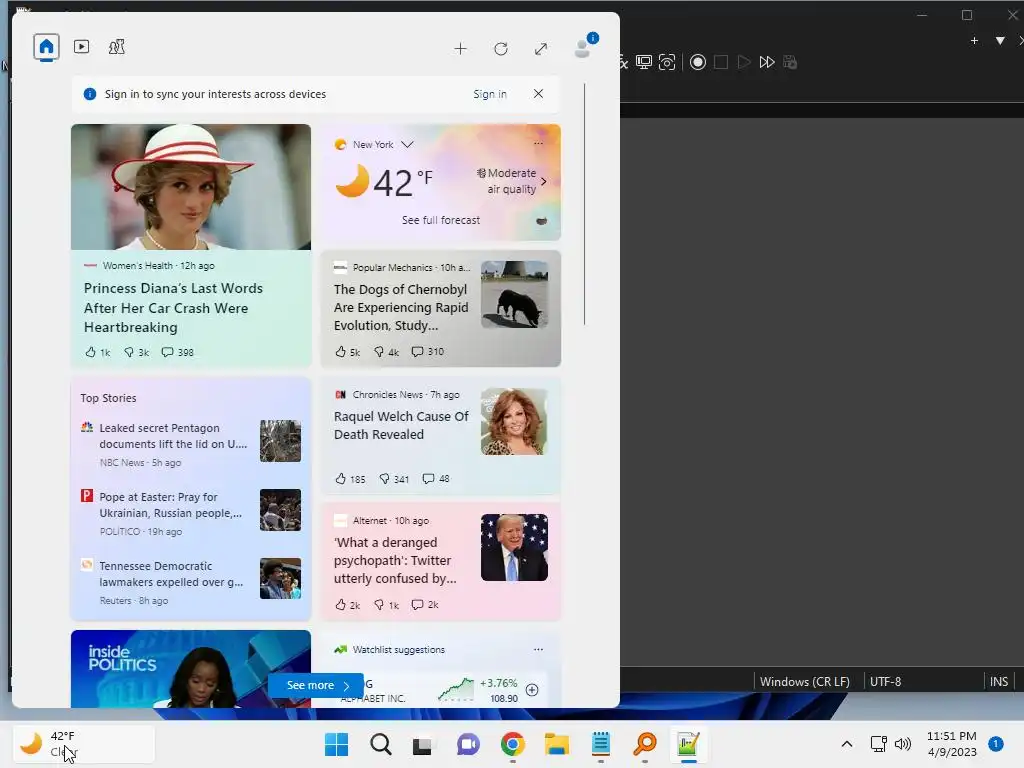The image size is (1024, 768).
Task: Expand the New York location dropdown
Action: (408, 144)
